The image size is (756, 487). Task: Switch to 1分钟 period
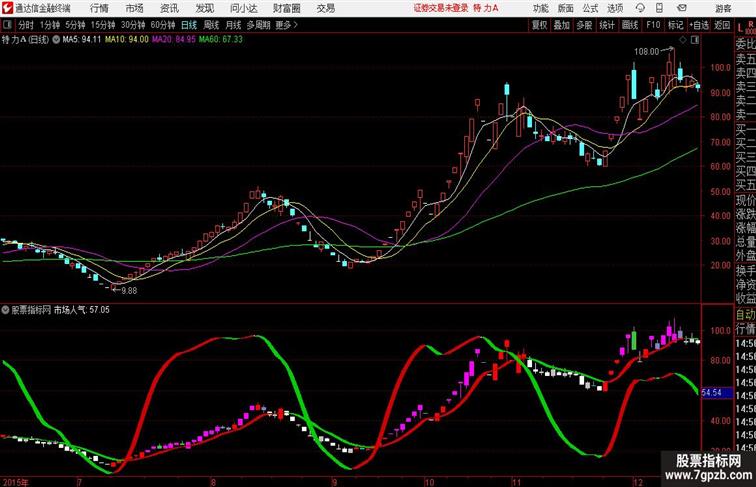coord(50,25)
